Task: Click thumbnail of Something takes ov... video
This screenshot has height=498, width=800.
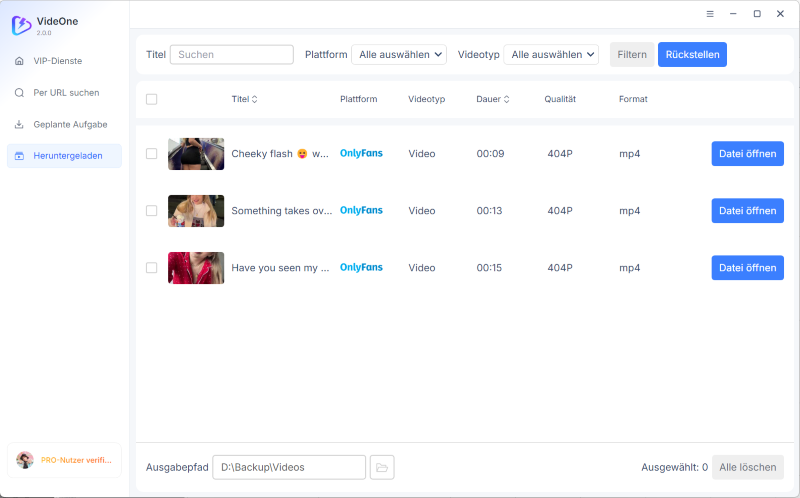Action: 196,211
